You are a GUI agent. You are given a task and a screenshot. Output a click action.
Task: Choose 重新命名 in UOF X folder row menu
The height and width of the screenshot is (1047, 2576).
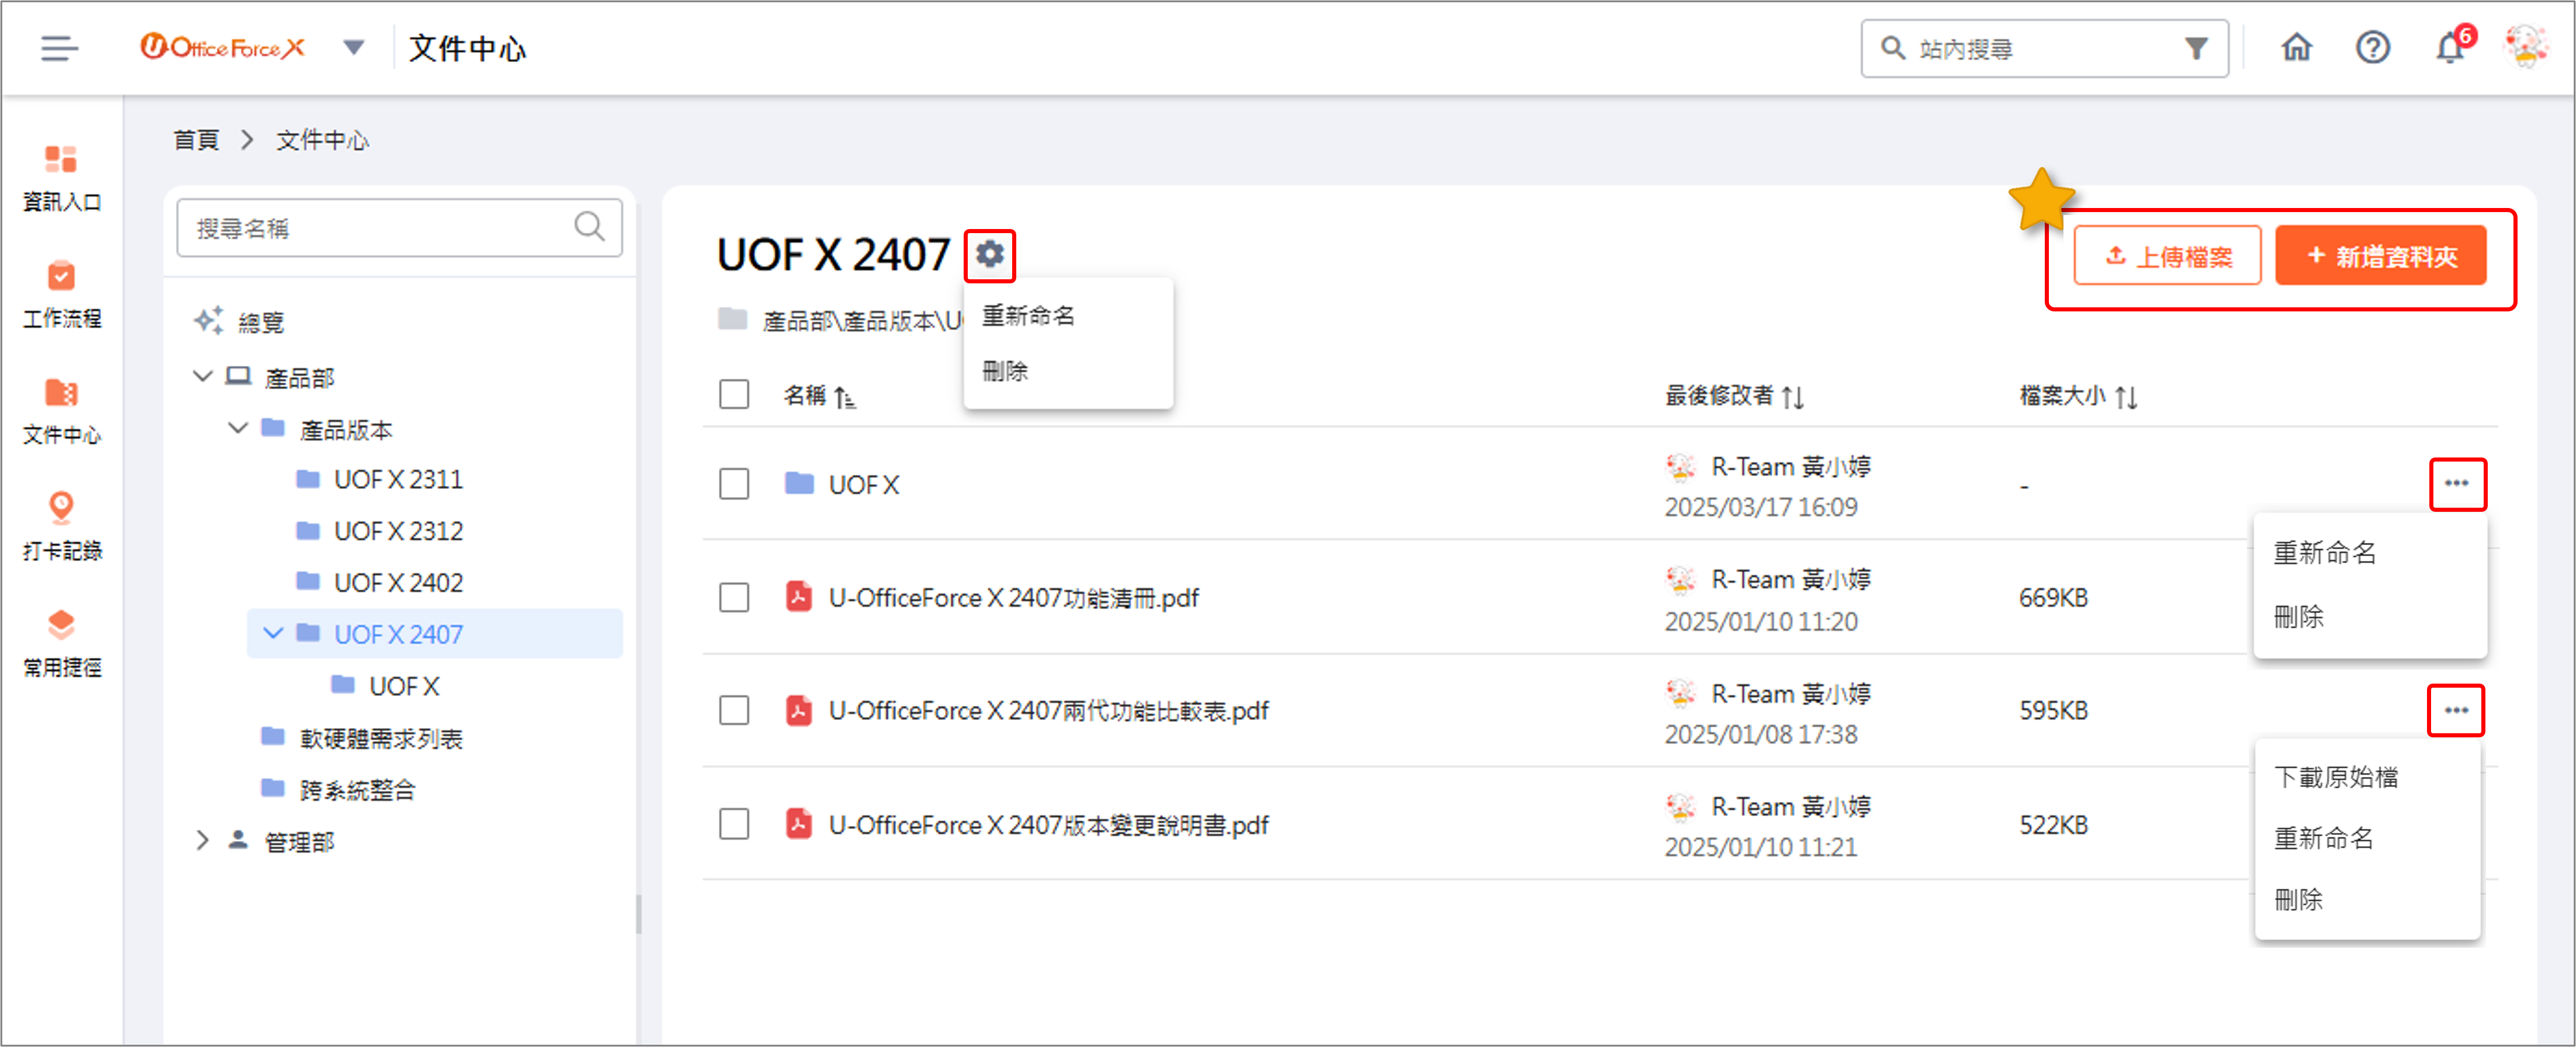pos(2324,553)
